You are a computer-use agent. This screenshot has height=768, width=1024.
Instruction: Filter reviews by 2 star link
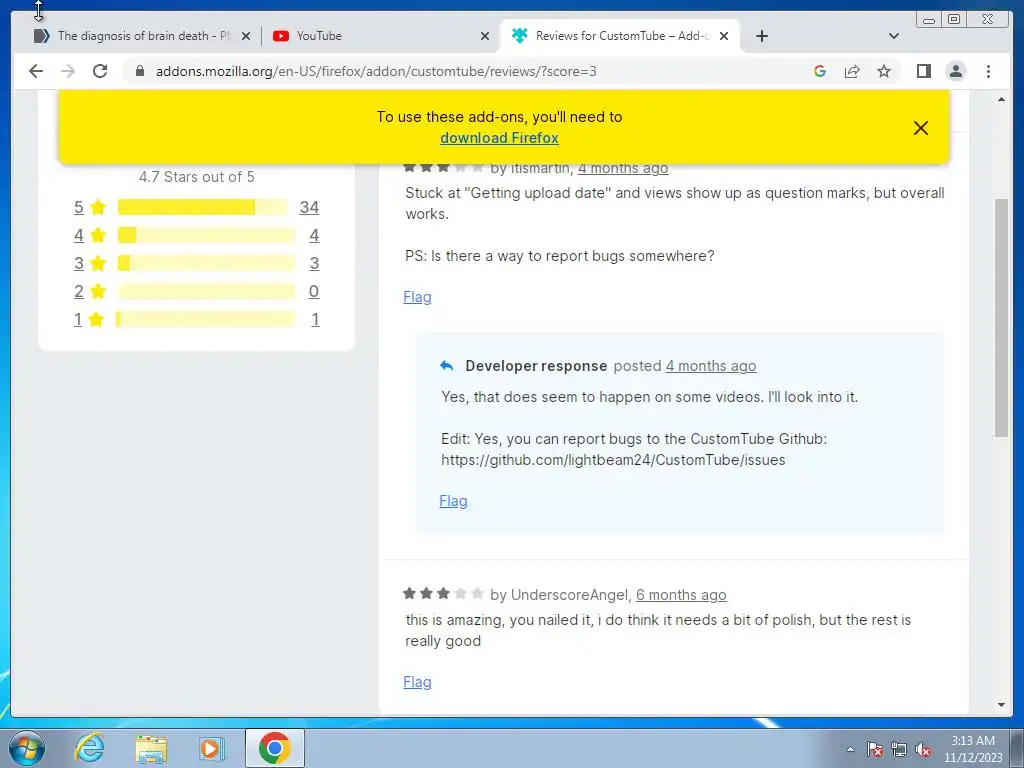point(78,291)
